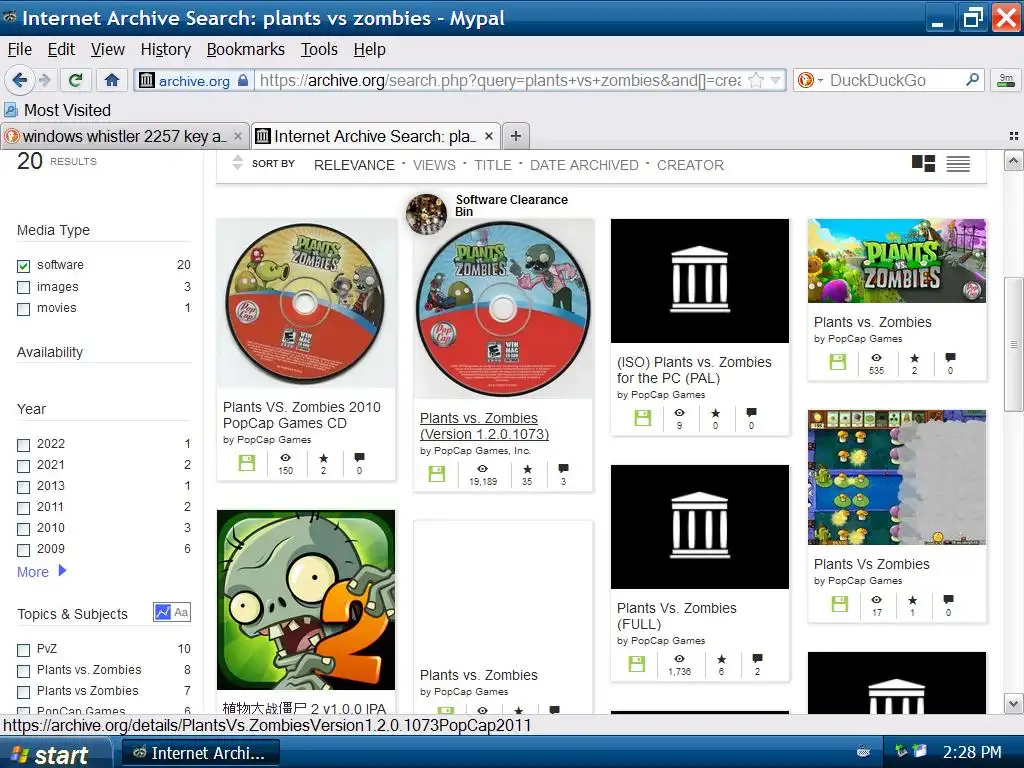Open the Tools menu
Viewport: 1024px width, 768px height.
click(x=319, y=49)
